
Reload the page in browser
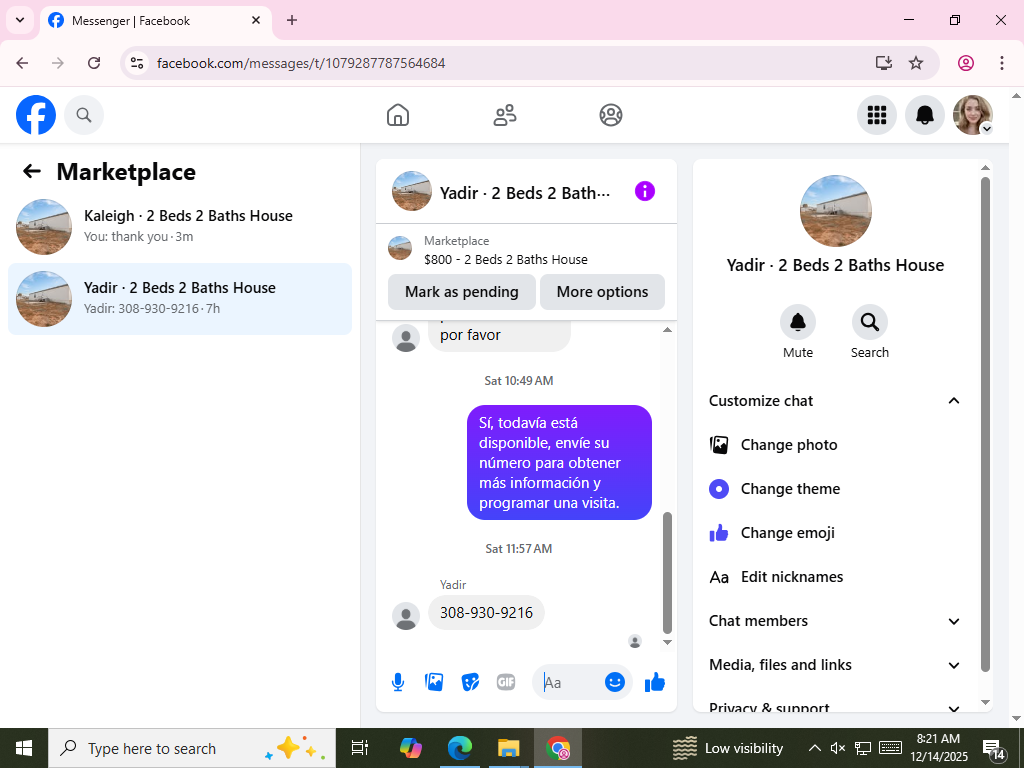click(x=94, y=63)
